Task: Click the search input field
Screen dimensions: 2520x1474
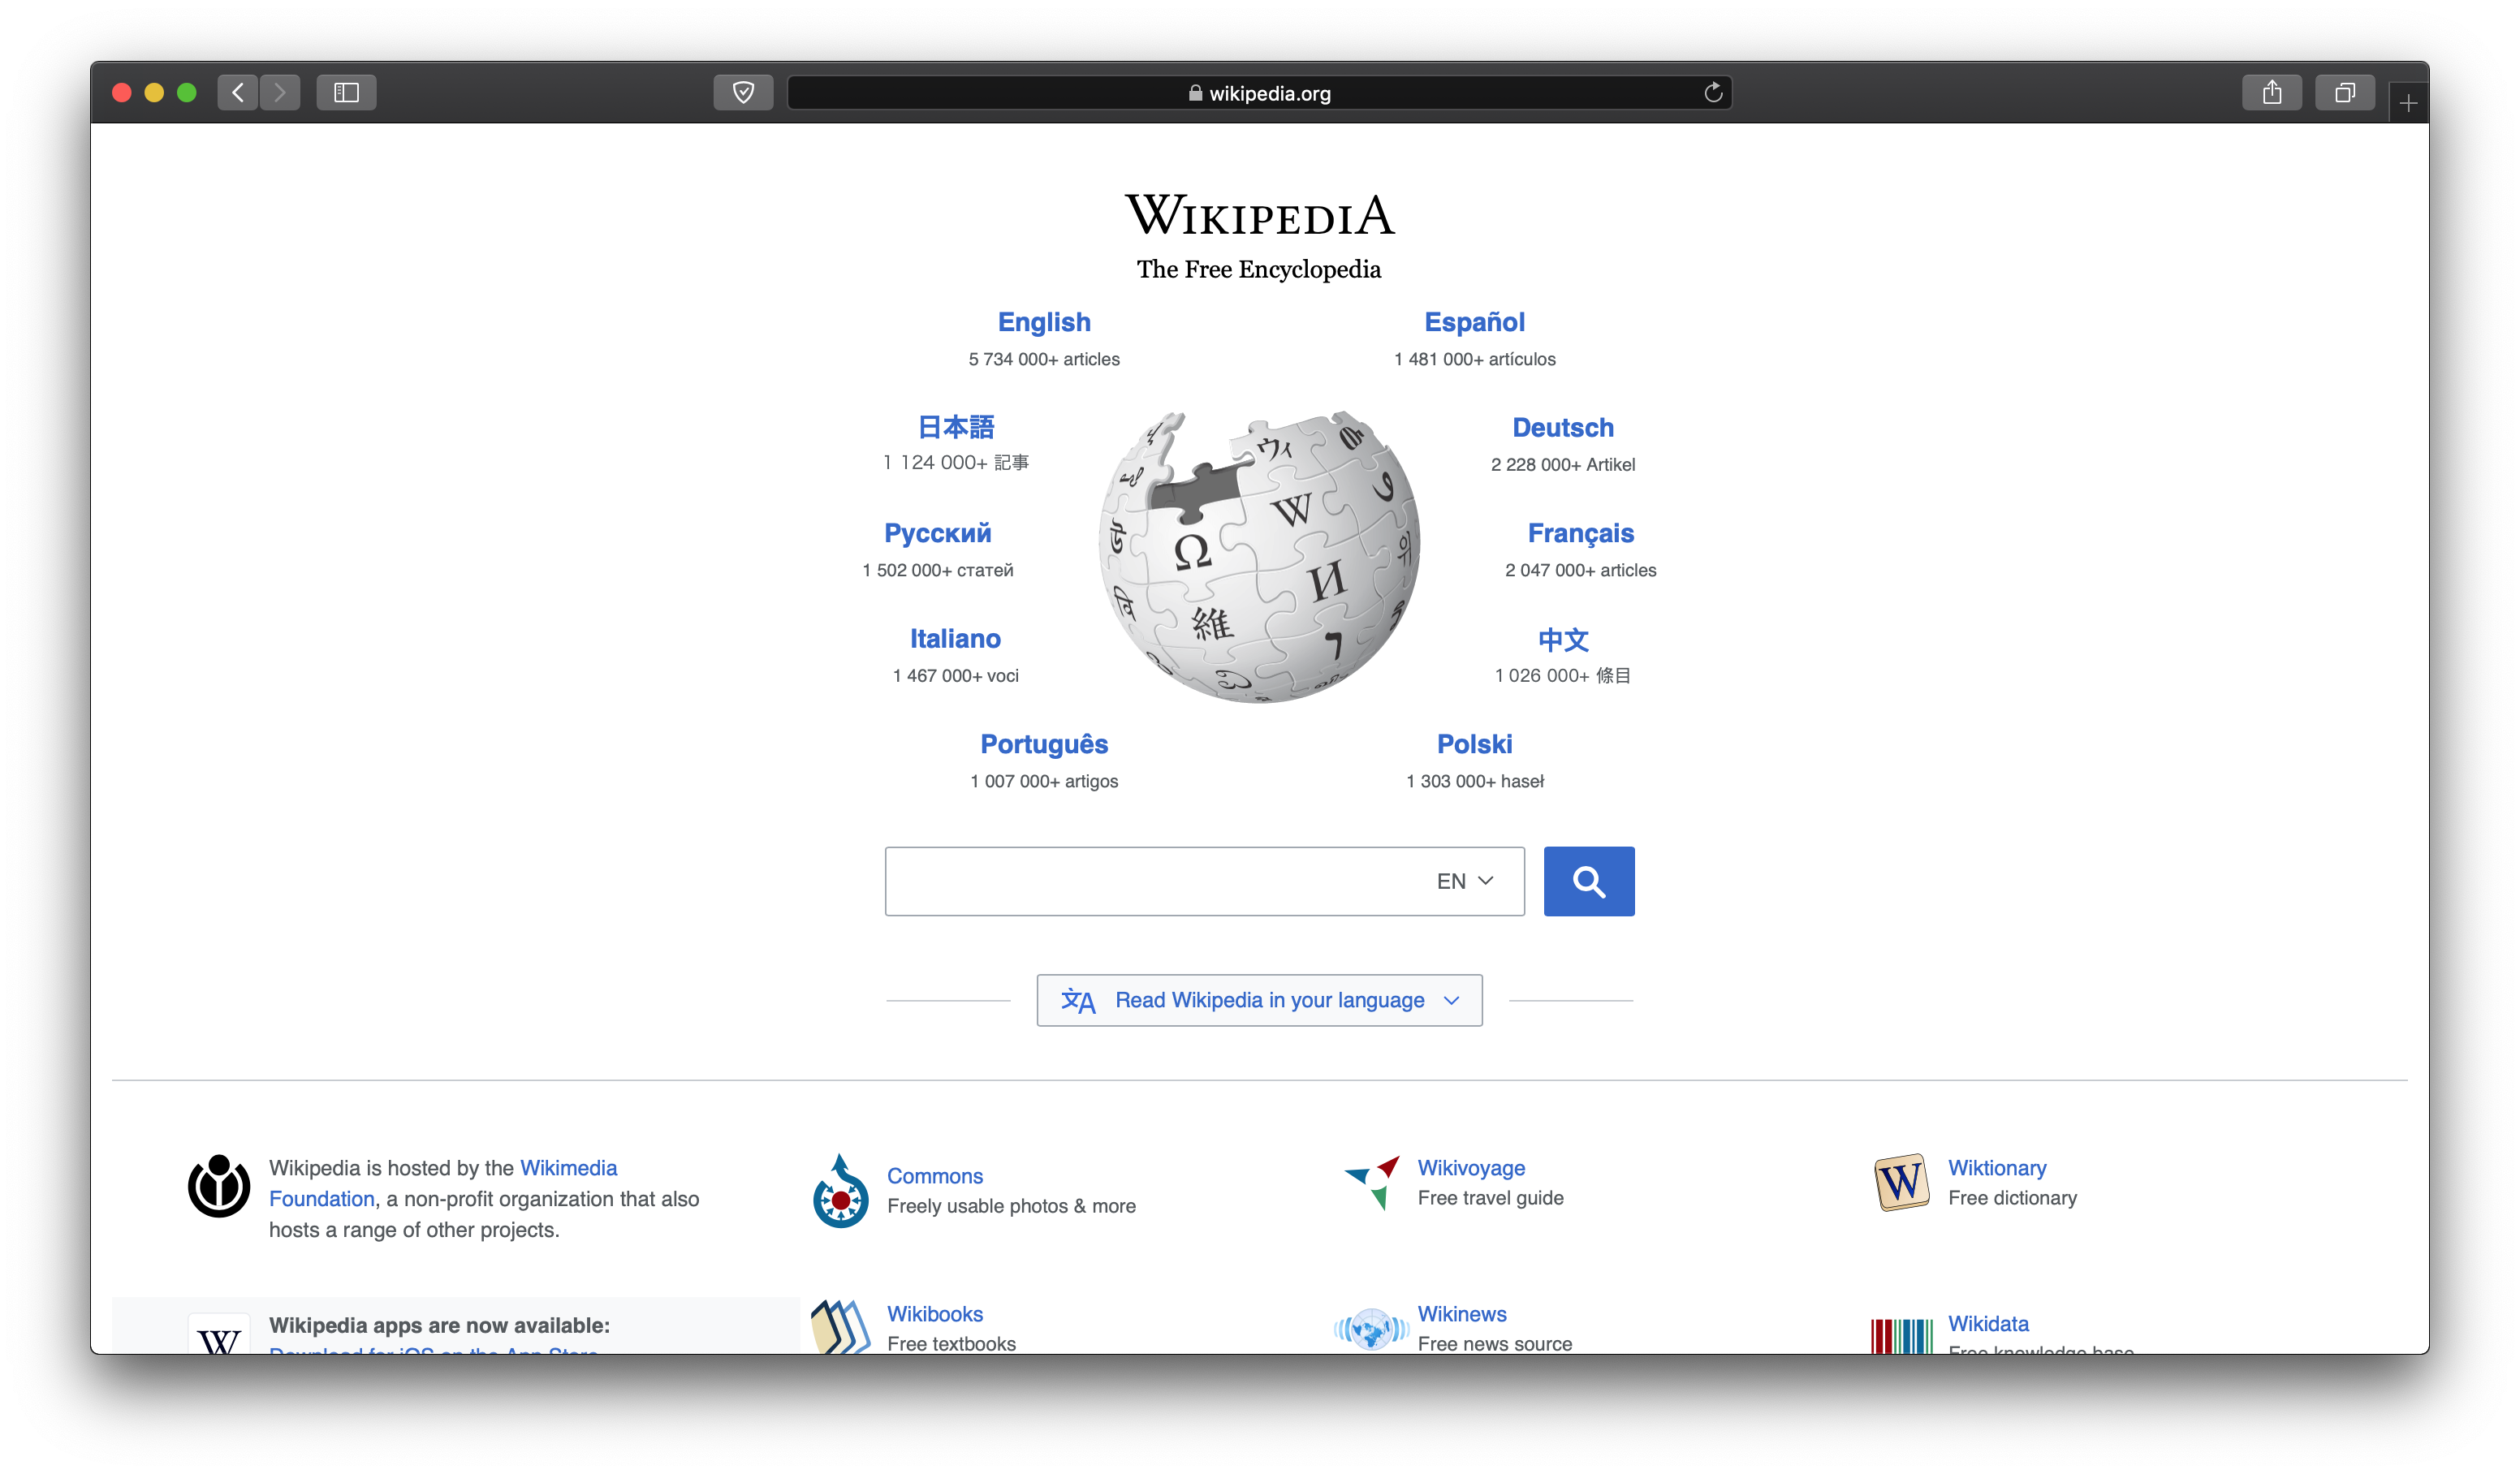Action: 1204,879
